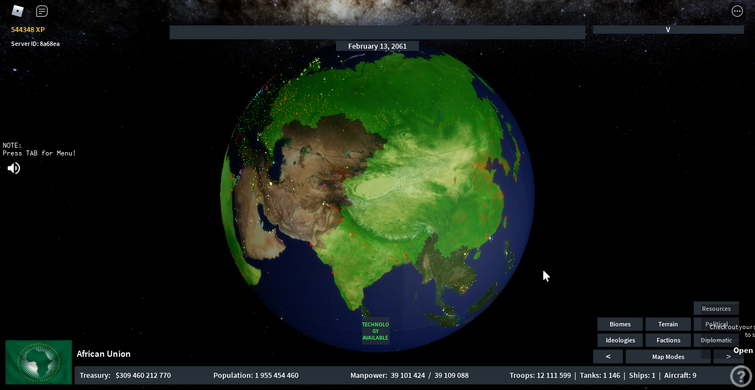Screen dimensions: 755x390
Task: Open the chat icon beside Roblox logo
Action: [x=42, y=11]
